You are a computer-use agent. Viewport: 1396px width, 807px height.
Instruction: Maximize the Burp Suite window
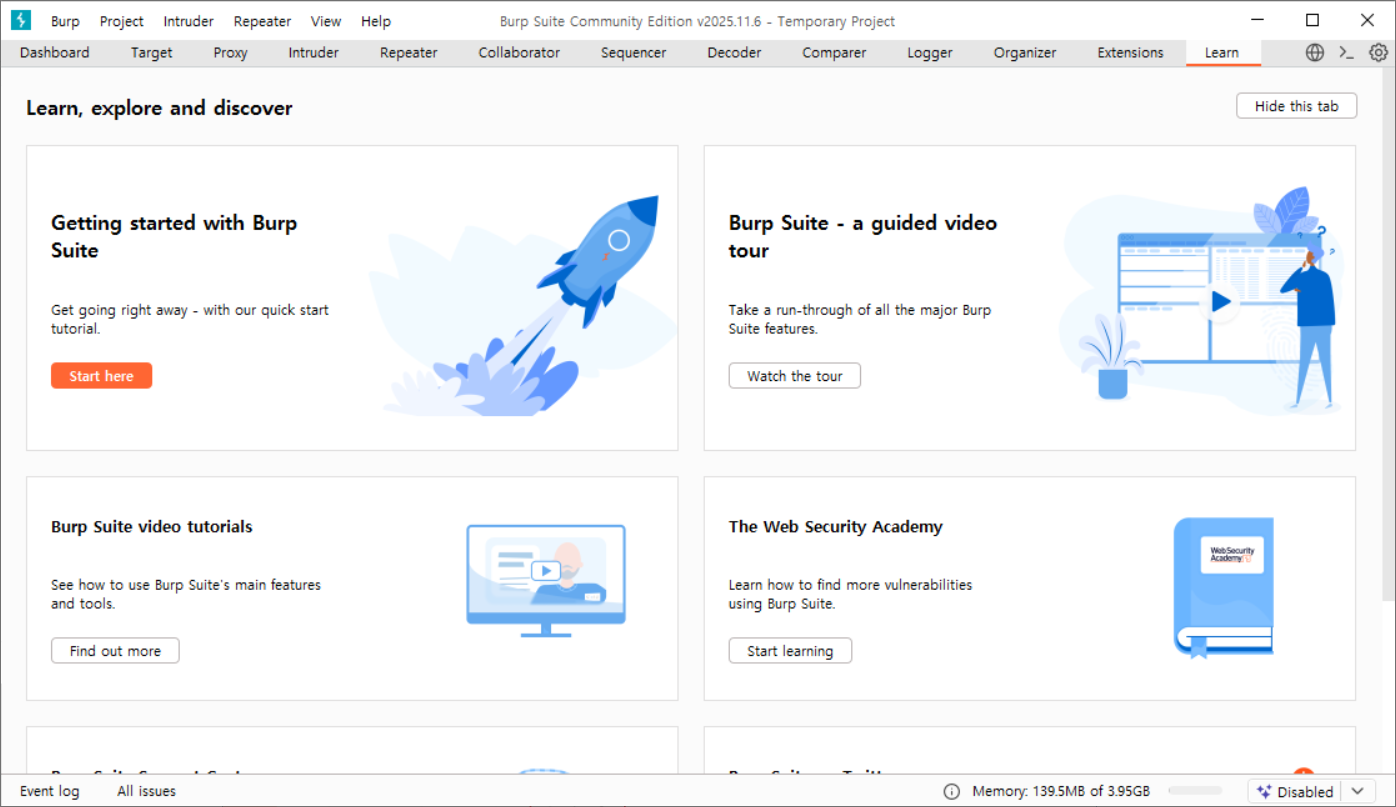click(x=1312, y=20)
